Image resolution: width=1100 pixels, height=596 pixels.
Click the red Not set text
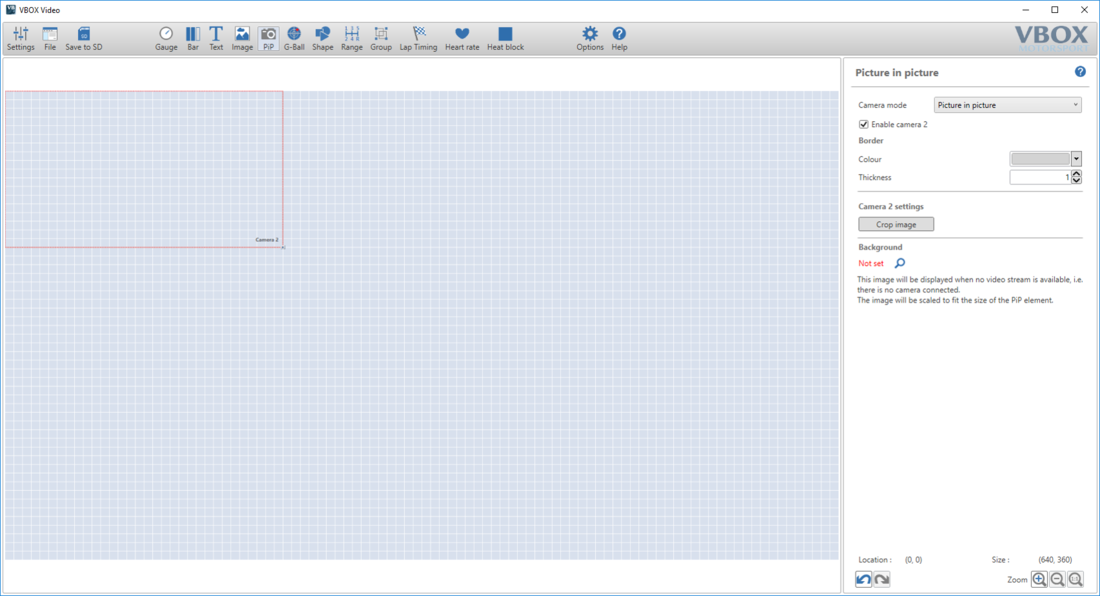(871, 264)
